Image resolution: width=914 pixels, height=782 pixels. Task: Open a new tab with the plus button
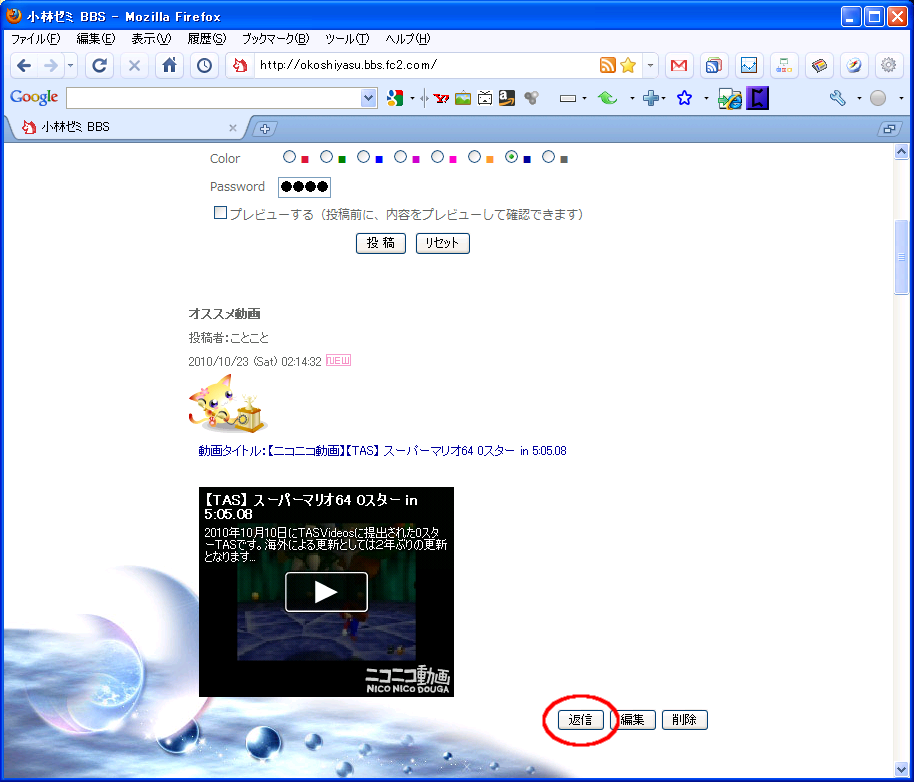click(265, 128)
